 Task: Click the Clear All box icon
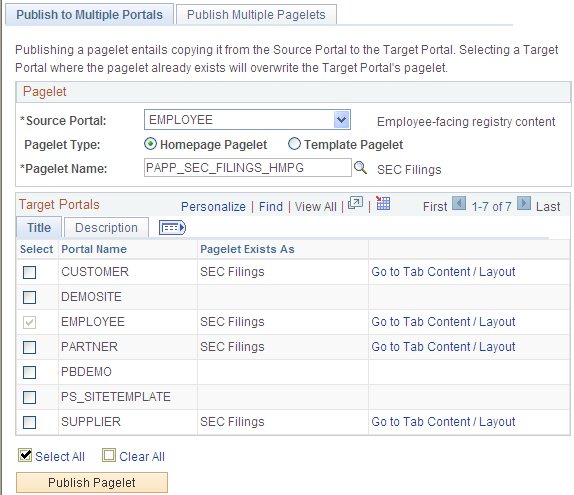[109, 455]
